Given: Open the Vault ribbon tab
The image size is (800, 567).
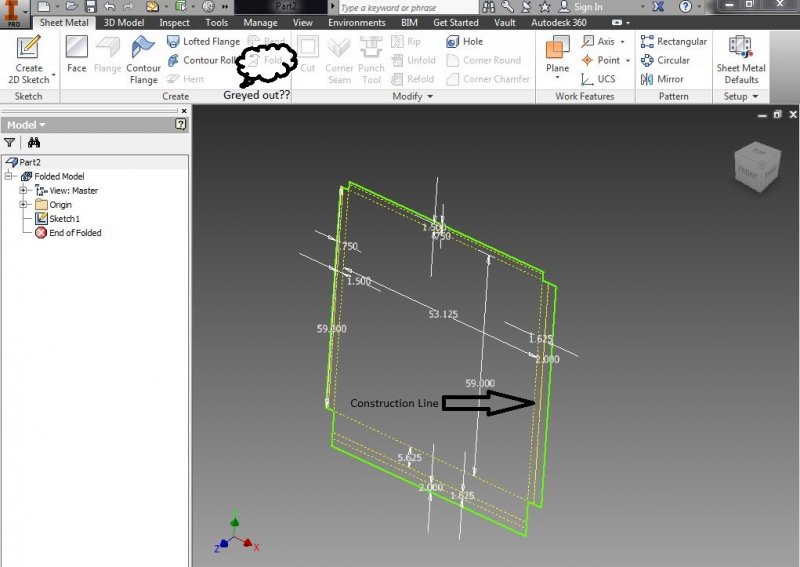Looking at the screenshot, I should pos(505,22).
